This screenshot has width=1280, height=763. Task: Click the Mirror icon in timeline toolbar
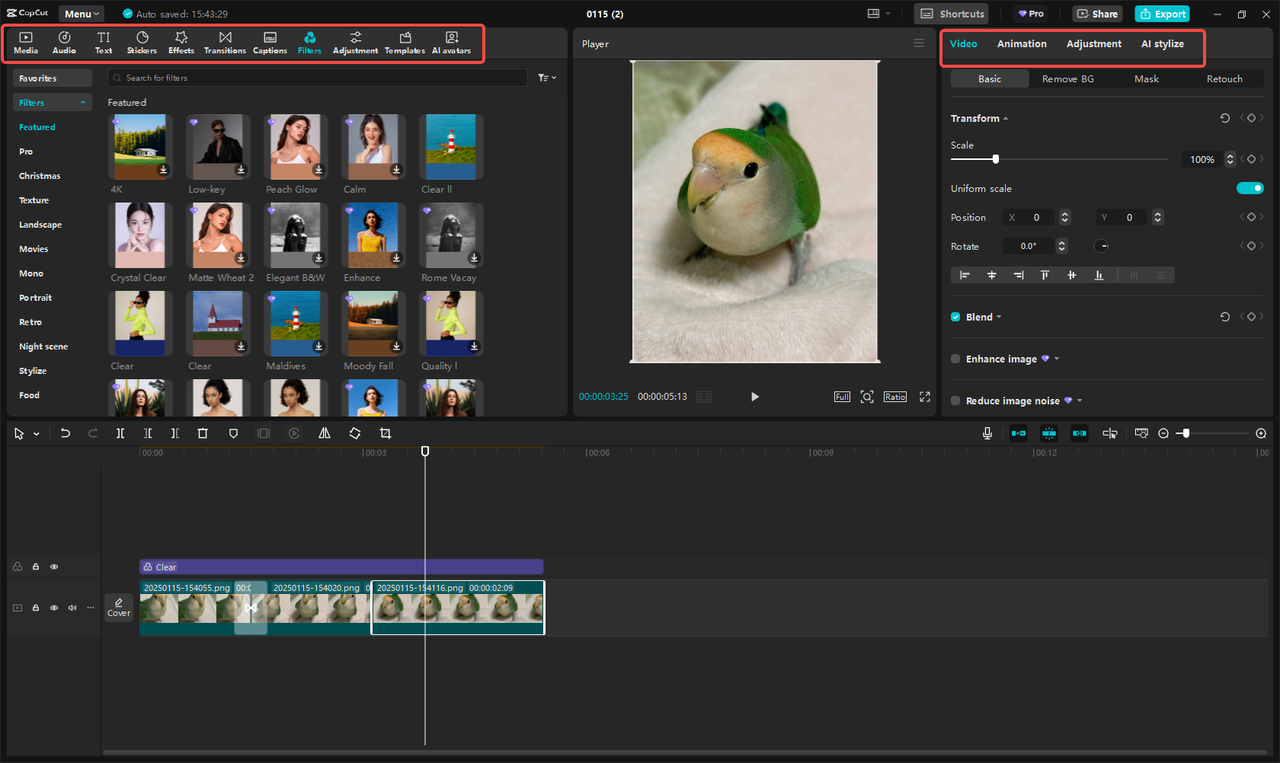click(x=324, y=433)
